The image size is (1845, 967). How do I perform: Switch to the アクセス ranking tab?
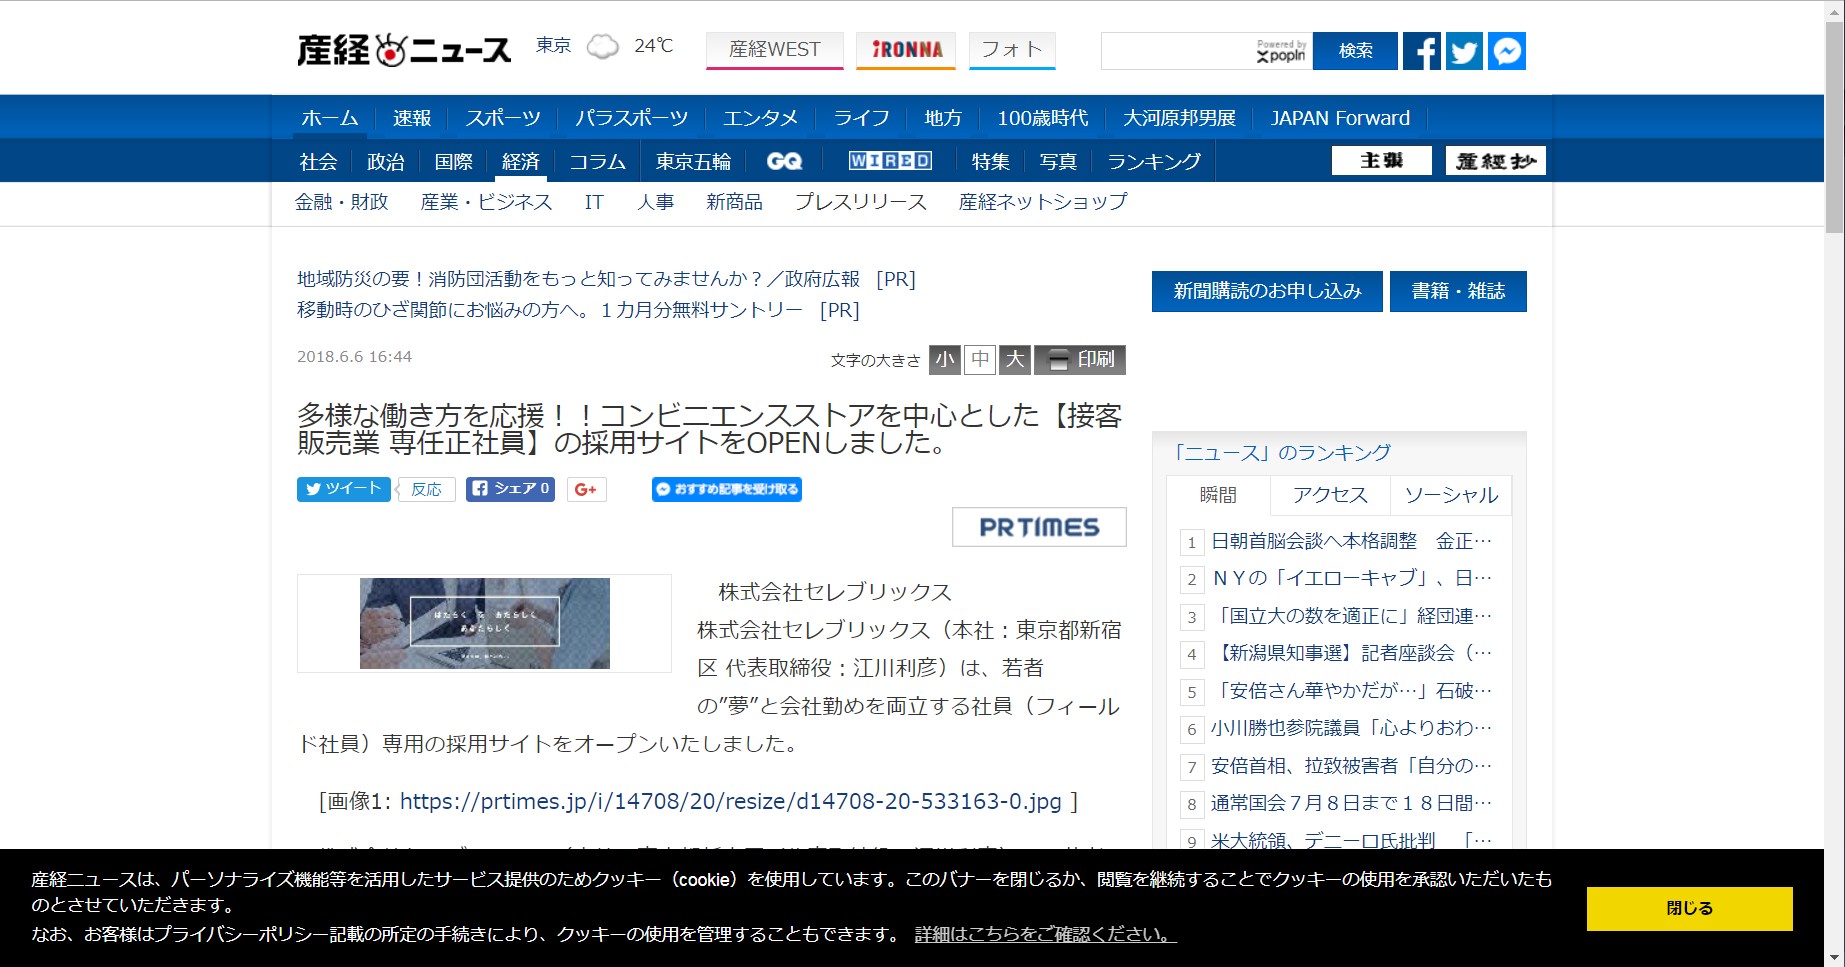tap(1330, 495)
